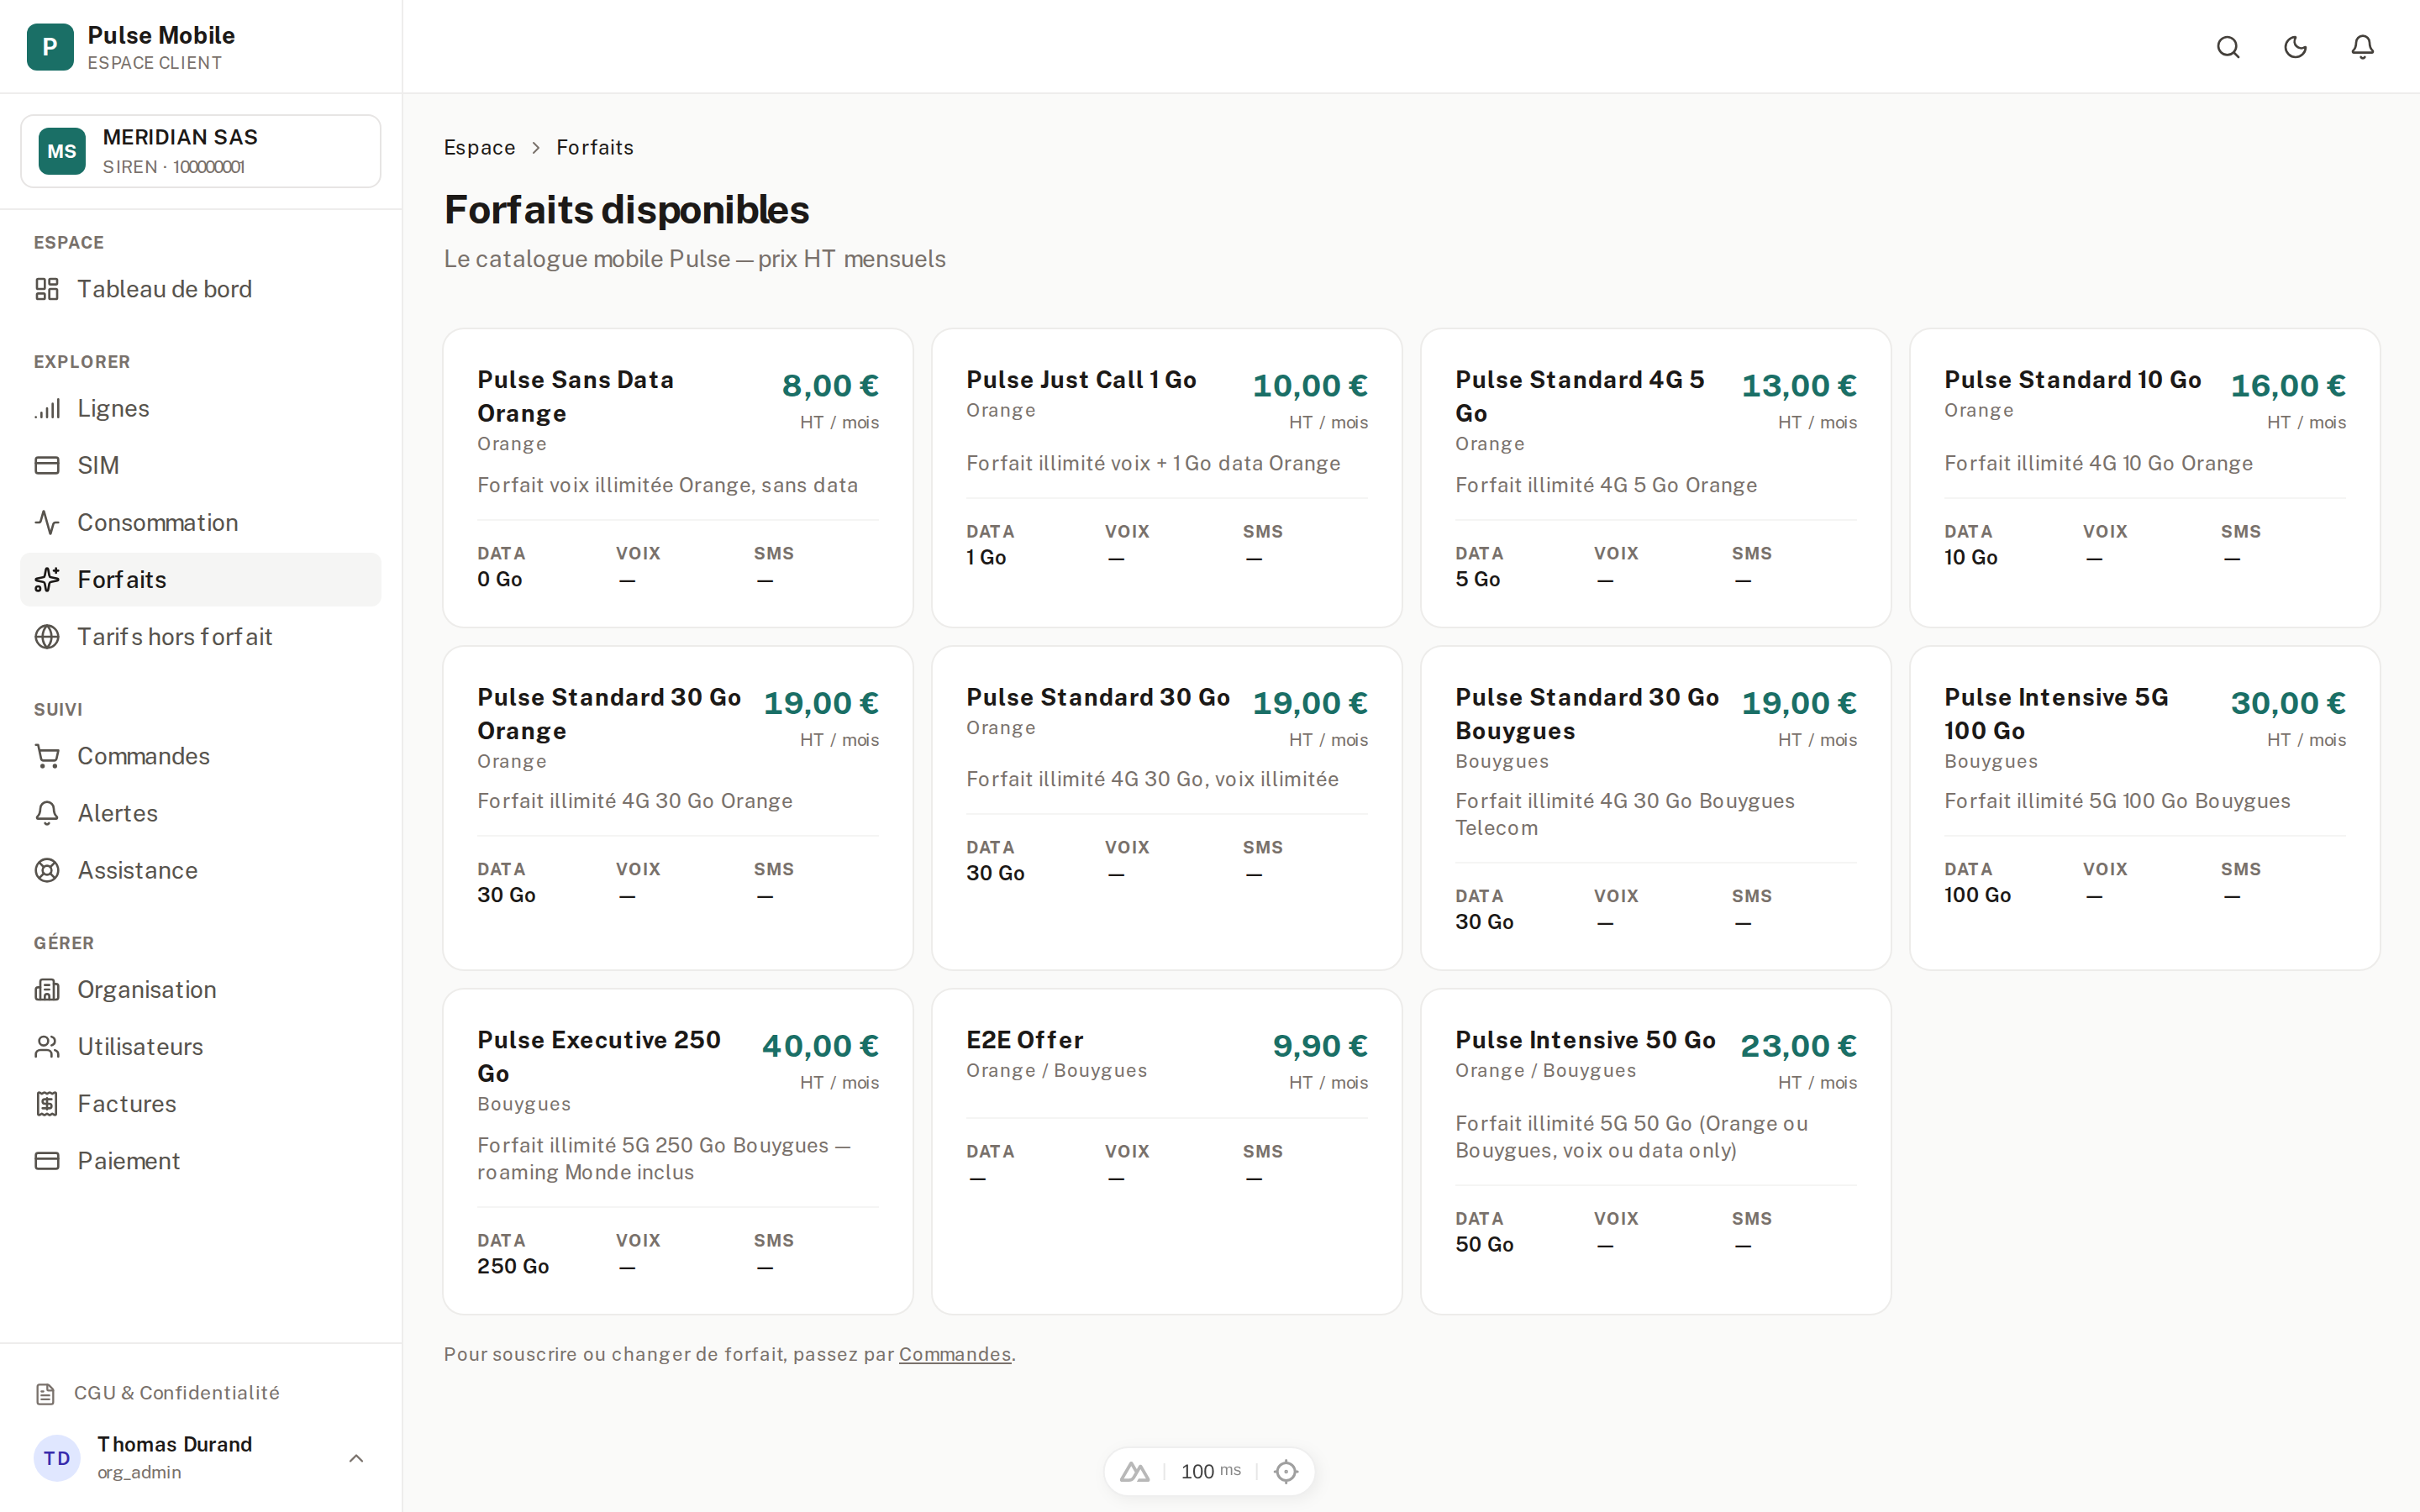2420x1512 pixels.
Task: Follow the Commandes link below the plan cards
Action: 954,1354
